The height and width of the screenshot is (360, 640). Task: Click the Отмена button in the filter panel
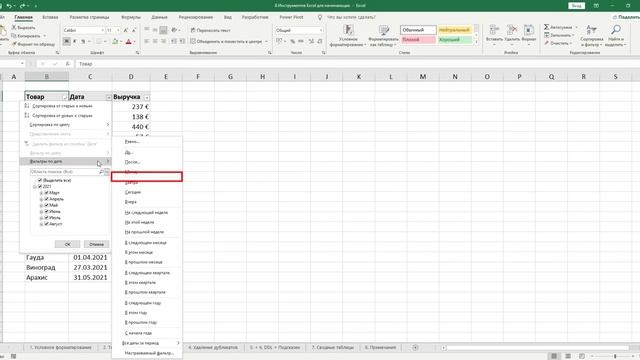[x=96, y=244]
